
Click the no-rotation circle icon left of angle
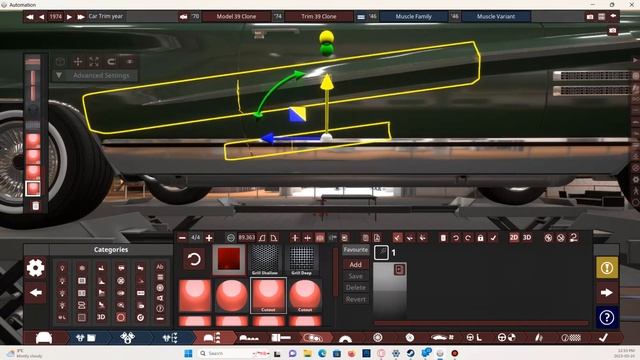click(231, 238)
